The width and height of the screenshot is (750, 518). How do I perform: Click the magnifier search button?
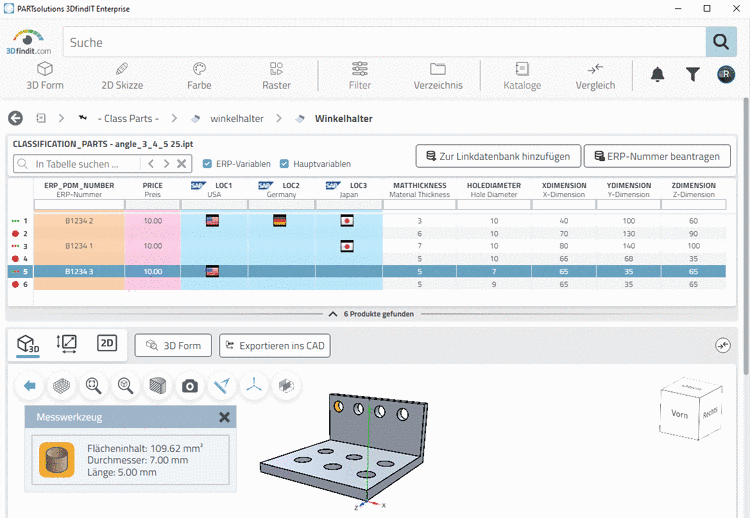point(721,42)
